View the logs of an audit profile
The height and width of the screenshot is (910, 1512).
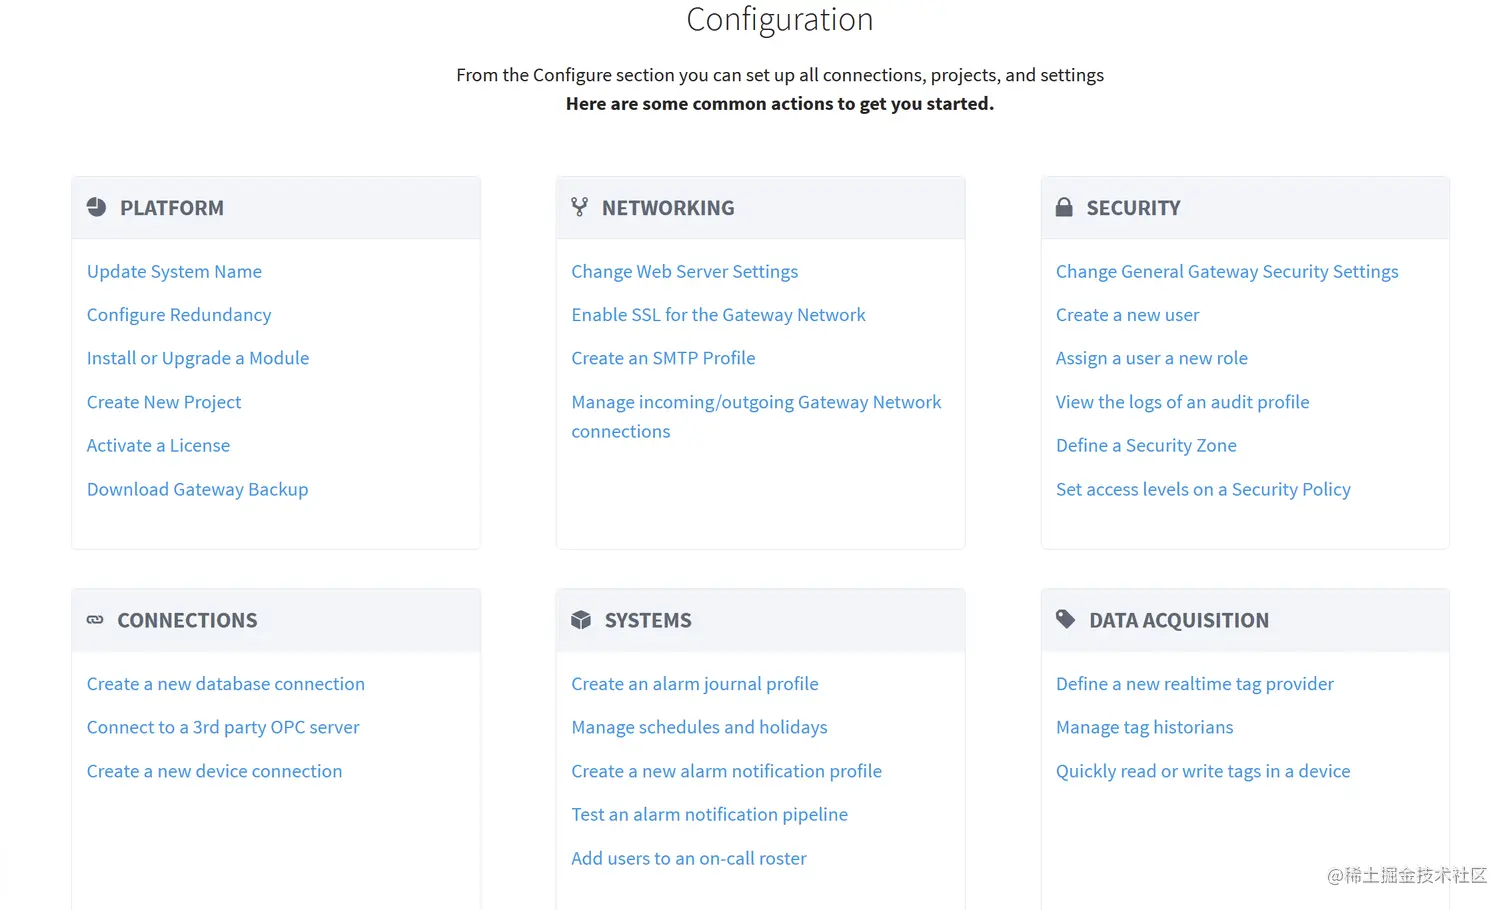pyautogui.click(x=1182, y=402)
